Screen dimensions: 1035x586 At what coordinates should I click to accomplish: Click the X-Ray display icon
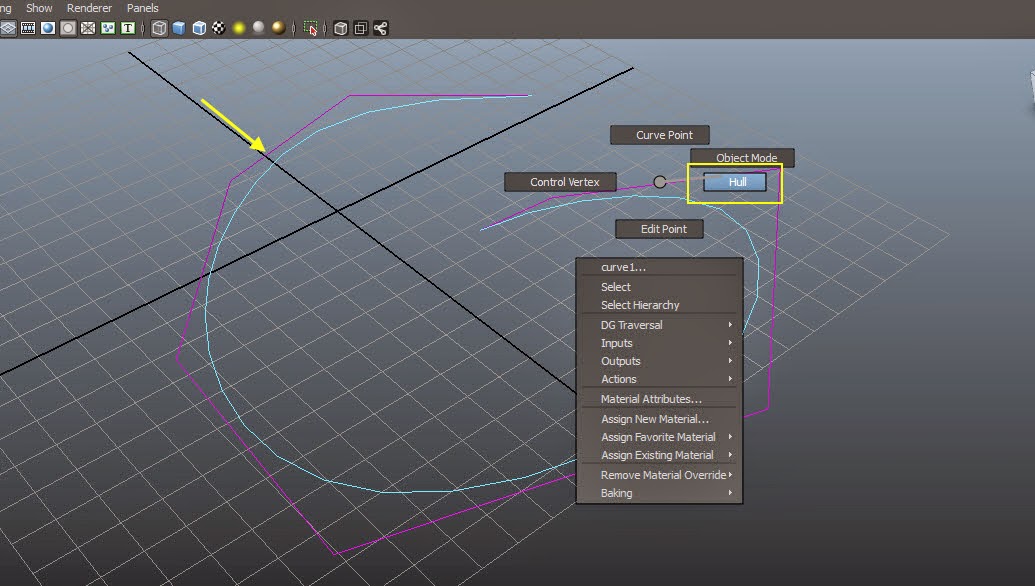click(x=87, y=28)
